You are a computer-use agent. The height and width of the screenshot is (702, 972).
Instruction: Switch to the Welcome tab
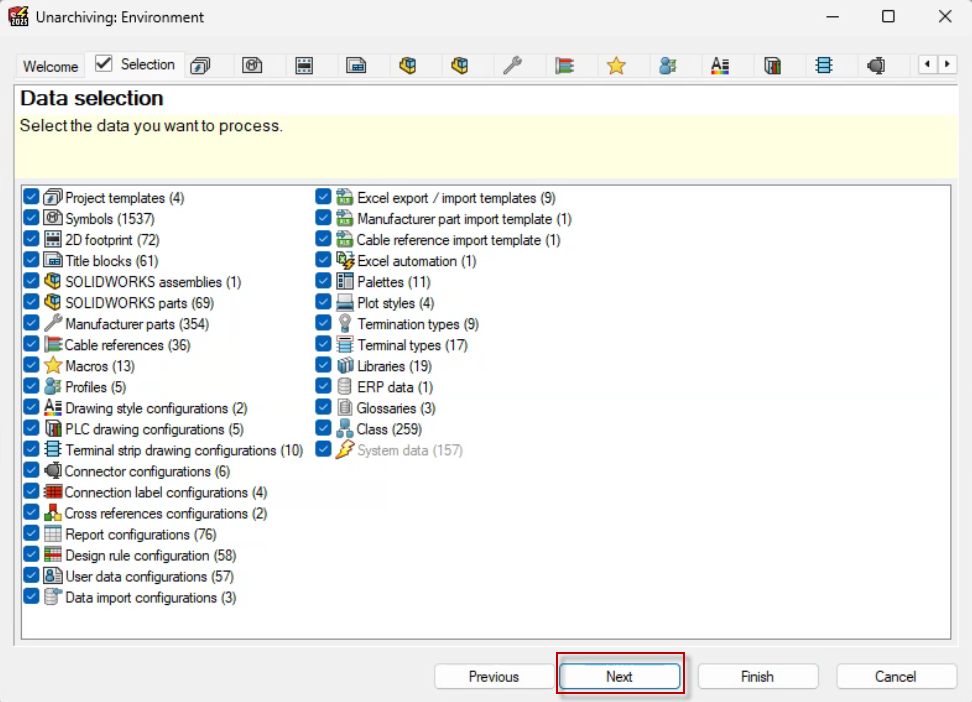pos(49,66)
